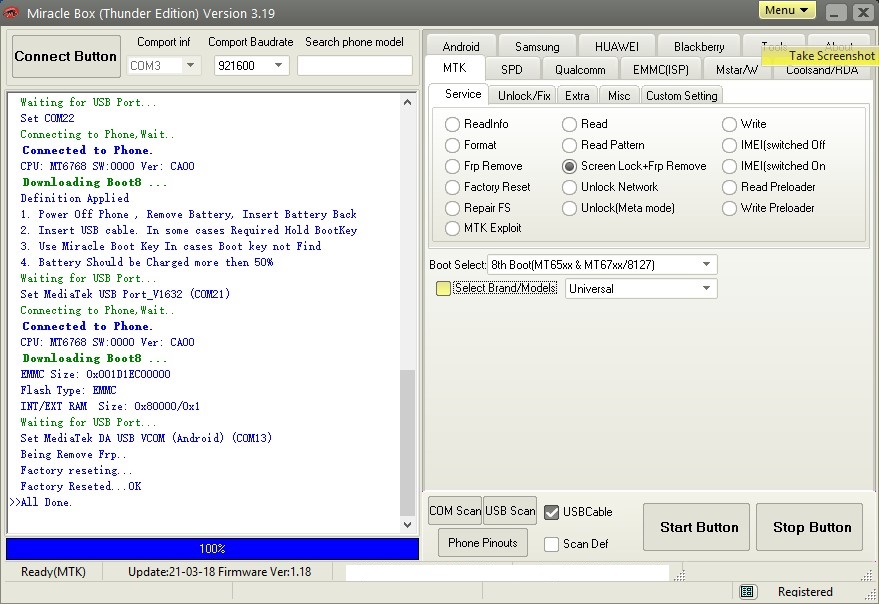The width and height of the screenshot is (879, 604).
Task: Open the Blackberry tab
Action: point(699,46)
